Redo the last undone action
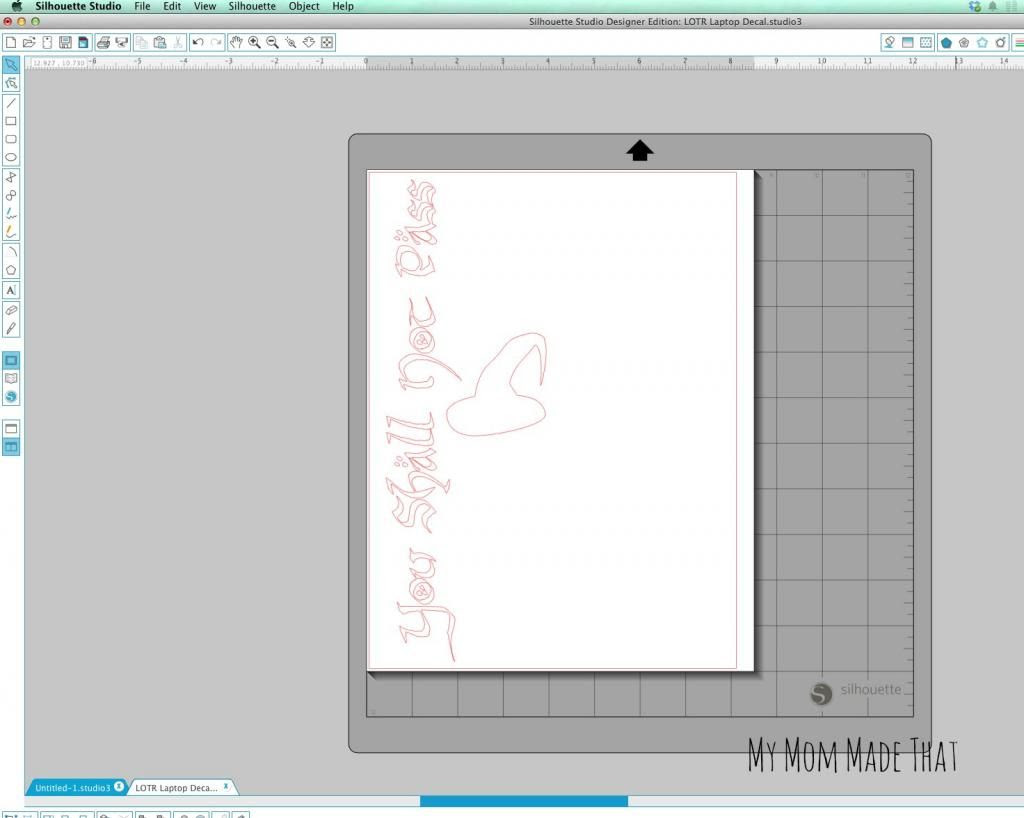This screenshot has height=818, width=1024. tap(216, 42)
